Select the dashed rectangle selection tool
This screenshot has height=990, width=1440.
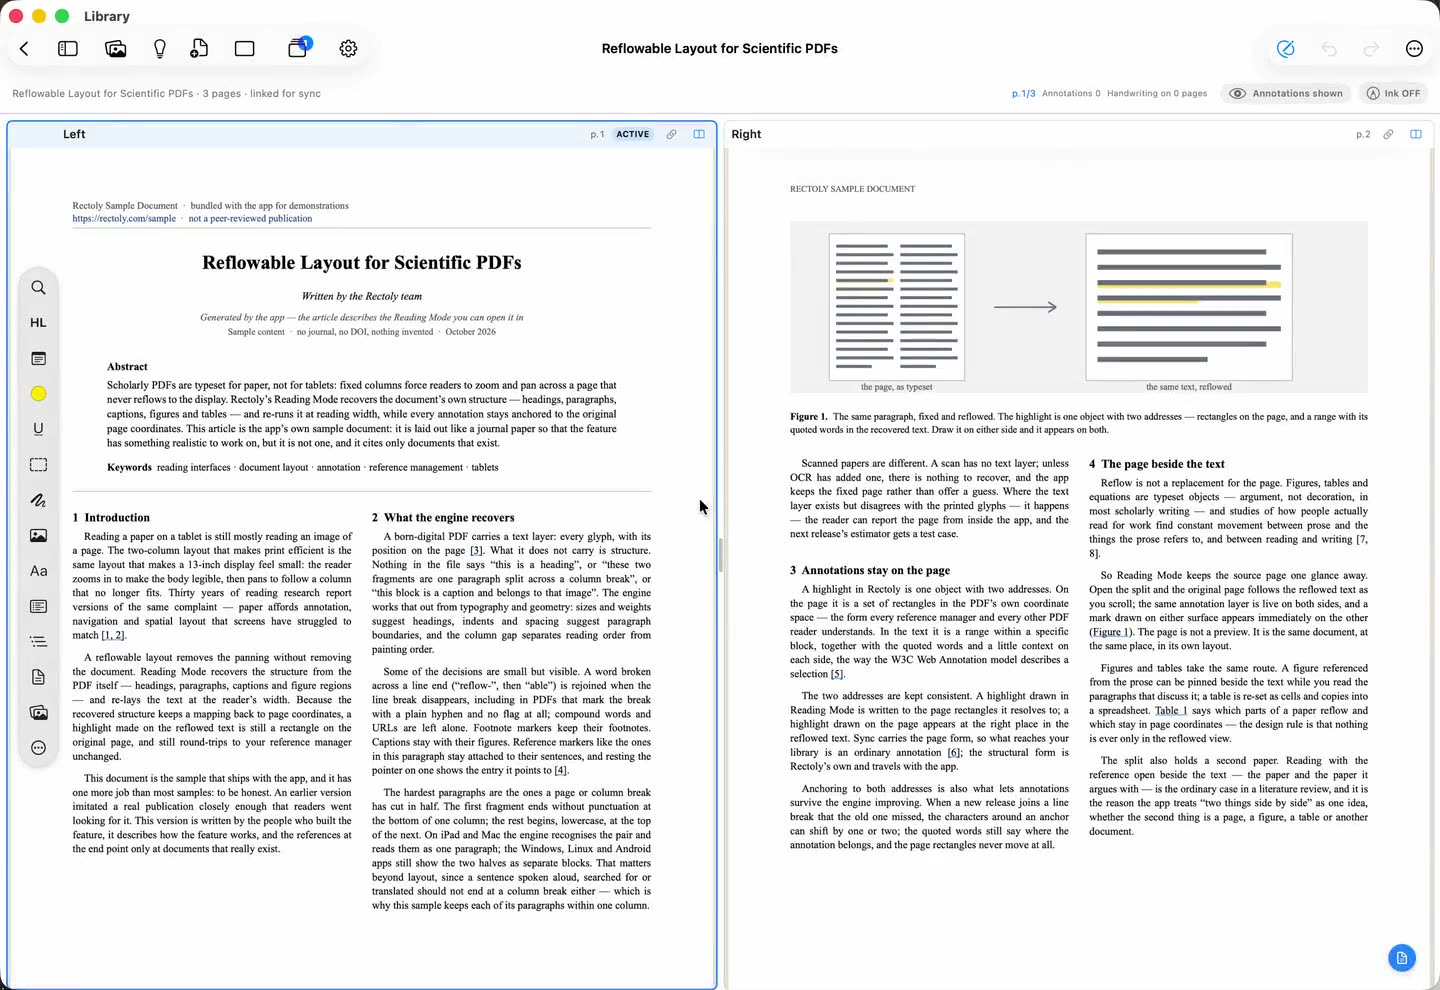38,464
